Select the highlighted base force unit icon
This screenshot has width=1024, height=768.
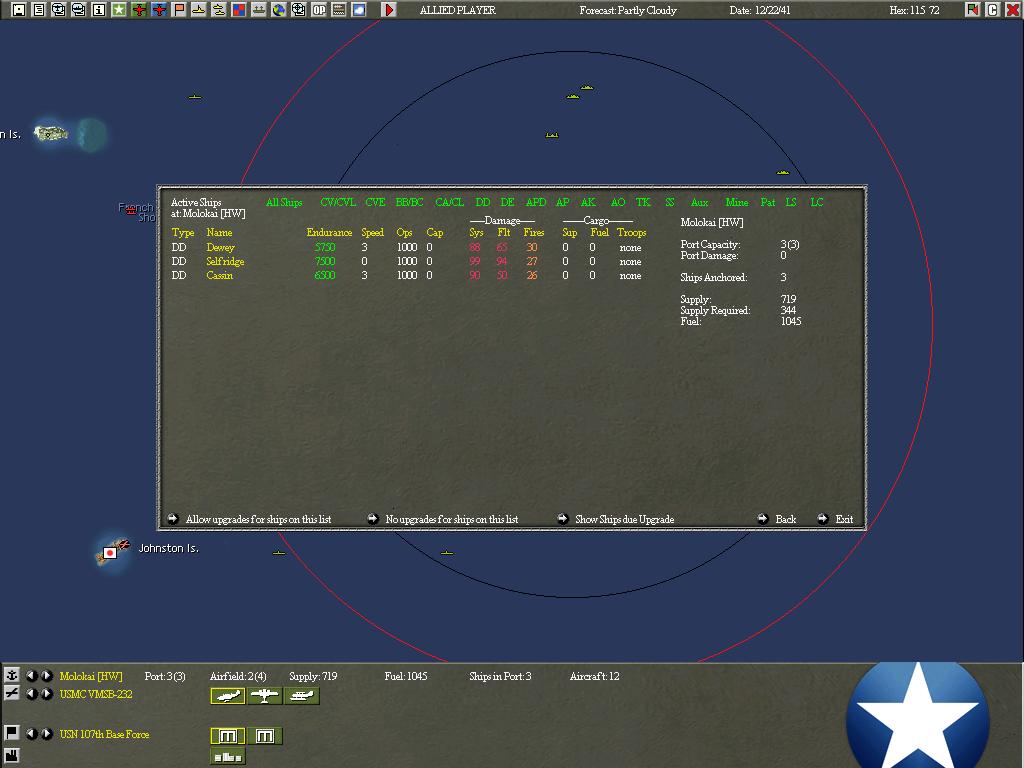point(228,736)
